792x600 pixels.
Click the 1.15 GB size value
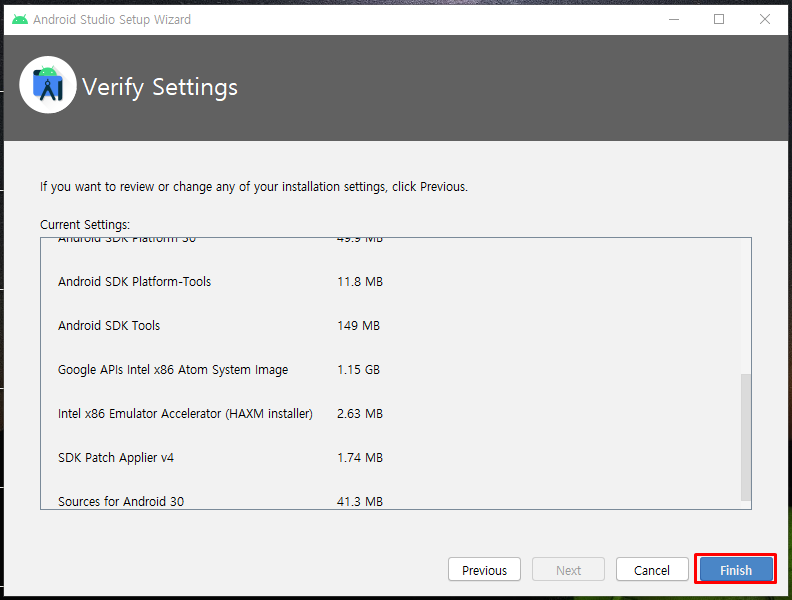tap(358, 370)
